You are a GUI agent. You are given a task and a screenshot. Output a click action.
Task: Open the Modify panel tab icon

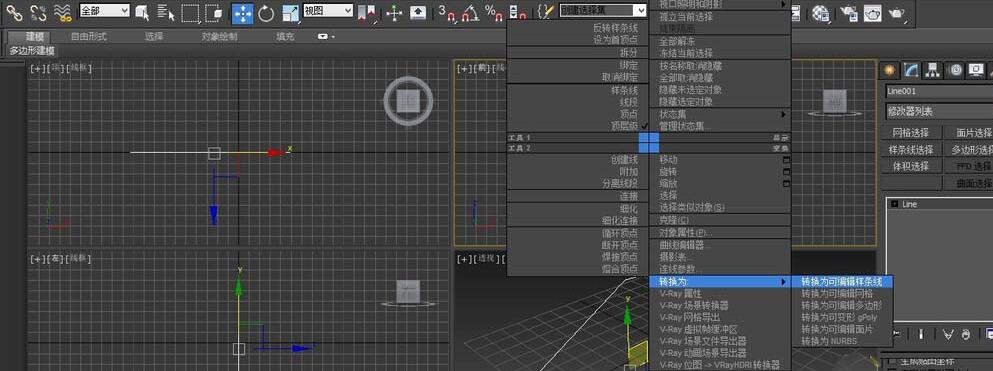911,70
